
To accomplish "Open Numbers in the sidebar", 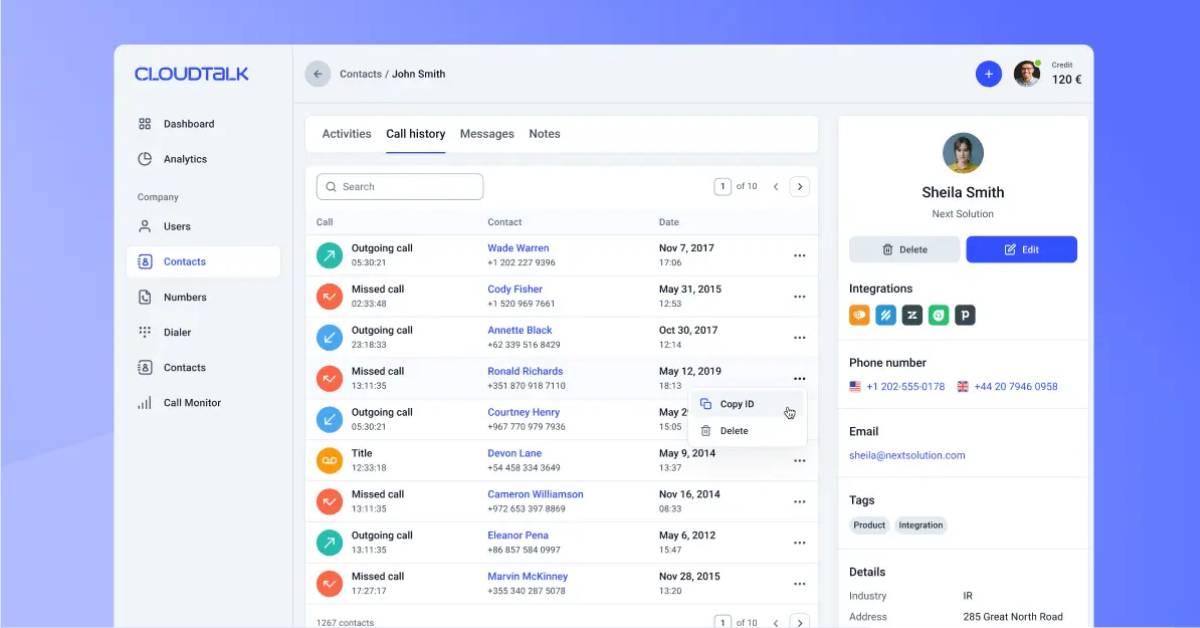I will click(185, 297).
